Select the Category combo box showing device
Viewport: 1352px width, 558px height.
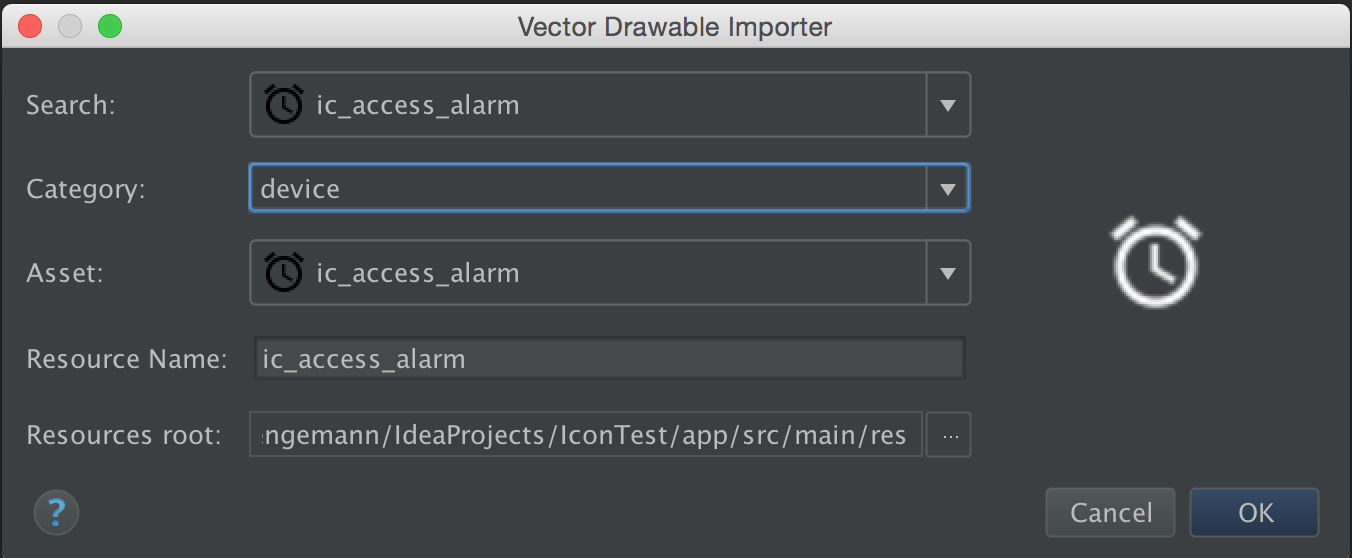click(x=609, y=188)
